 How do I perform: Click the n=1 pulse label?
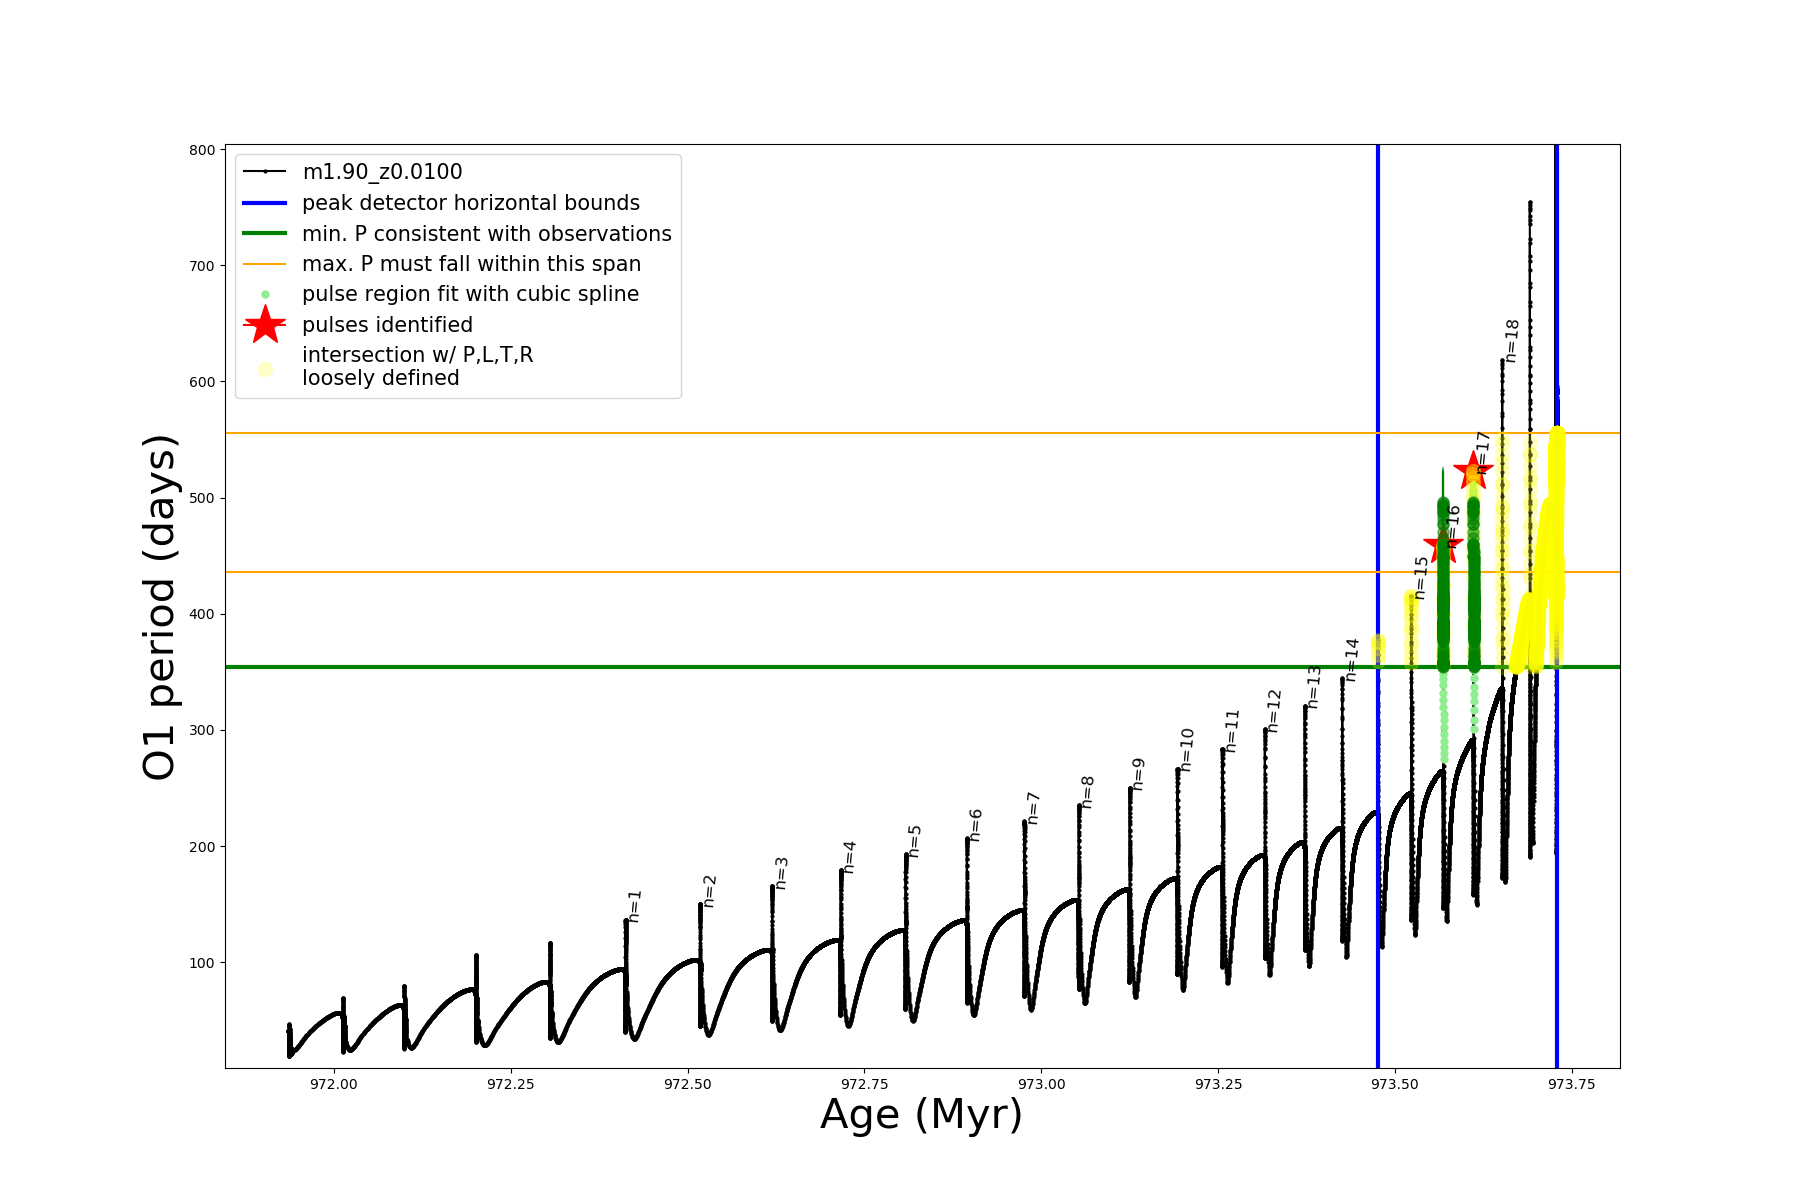[634, 906]
